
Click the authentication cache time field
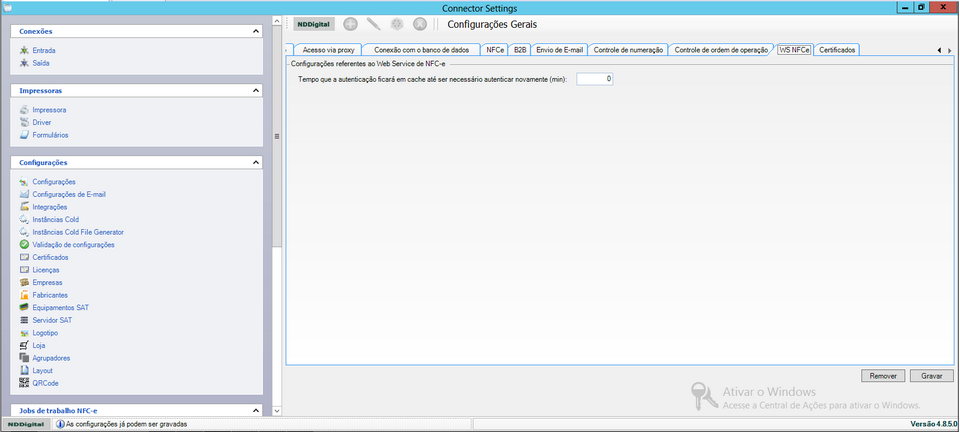click(x=594, y=79)
